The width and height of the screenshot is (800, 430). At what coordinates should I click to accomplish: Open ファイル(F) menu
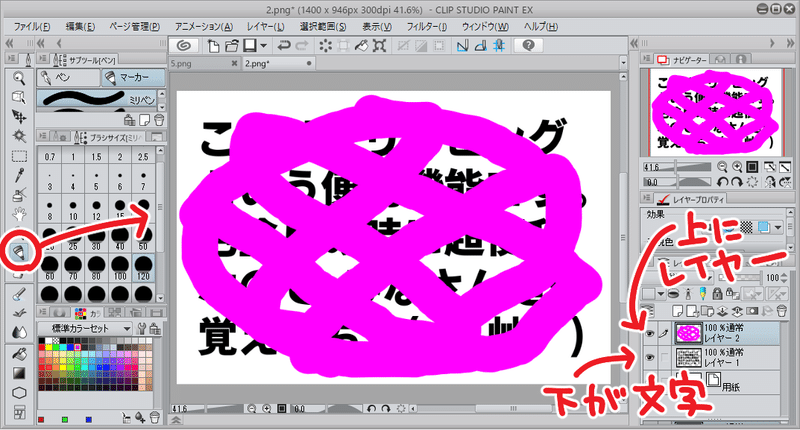pos(32,27)
